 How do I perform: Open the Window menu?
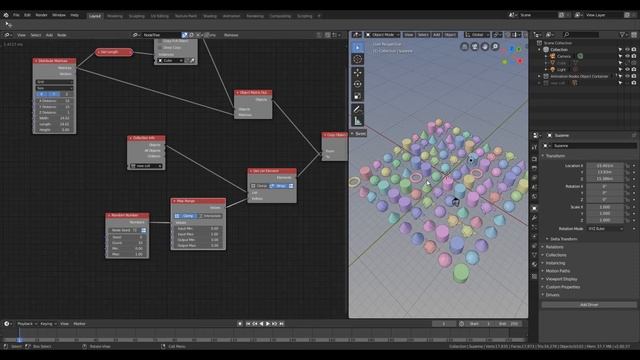point(59,15)
